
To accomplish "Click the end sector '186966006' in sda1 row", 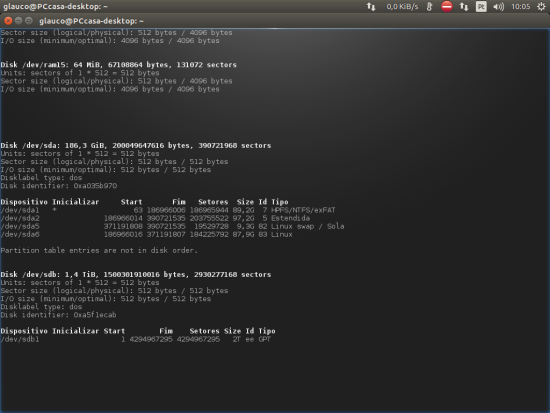I will coord(166,210).
